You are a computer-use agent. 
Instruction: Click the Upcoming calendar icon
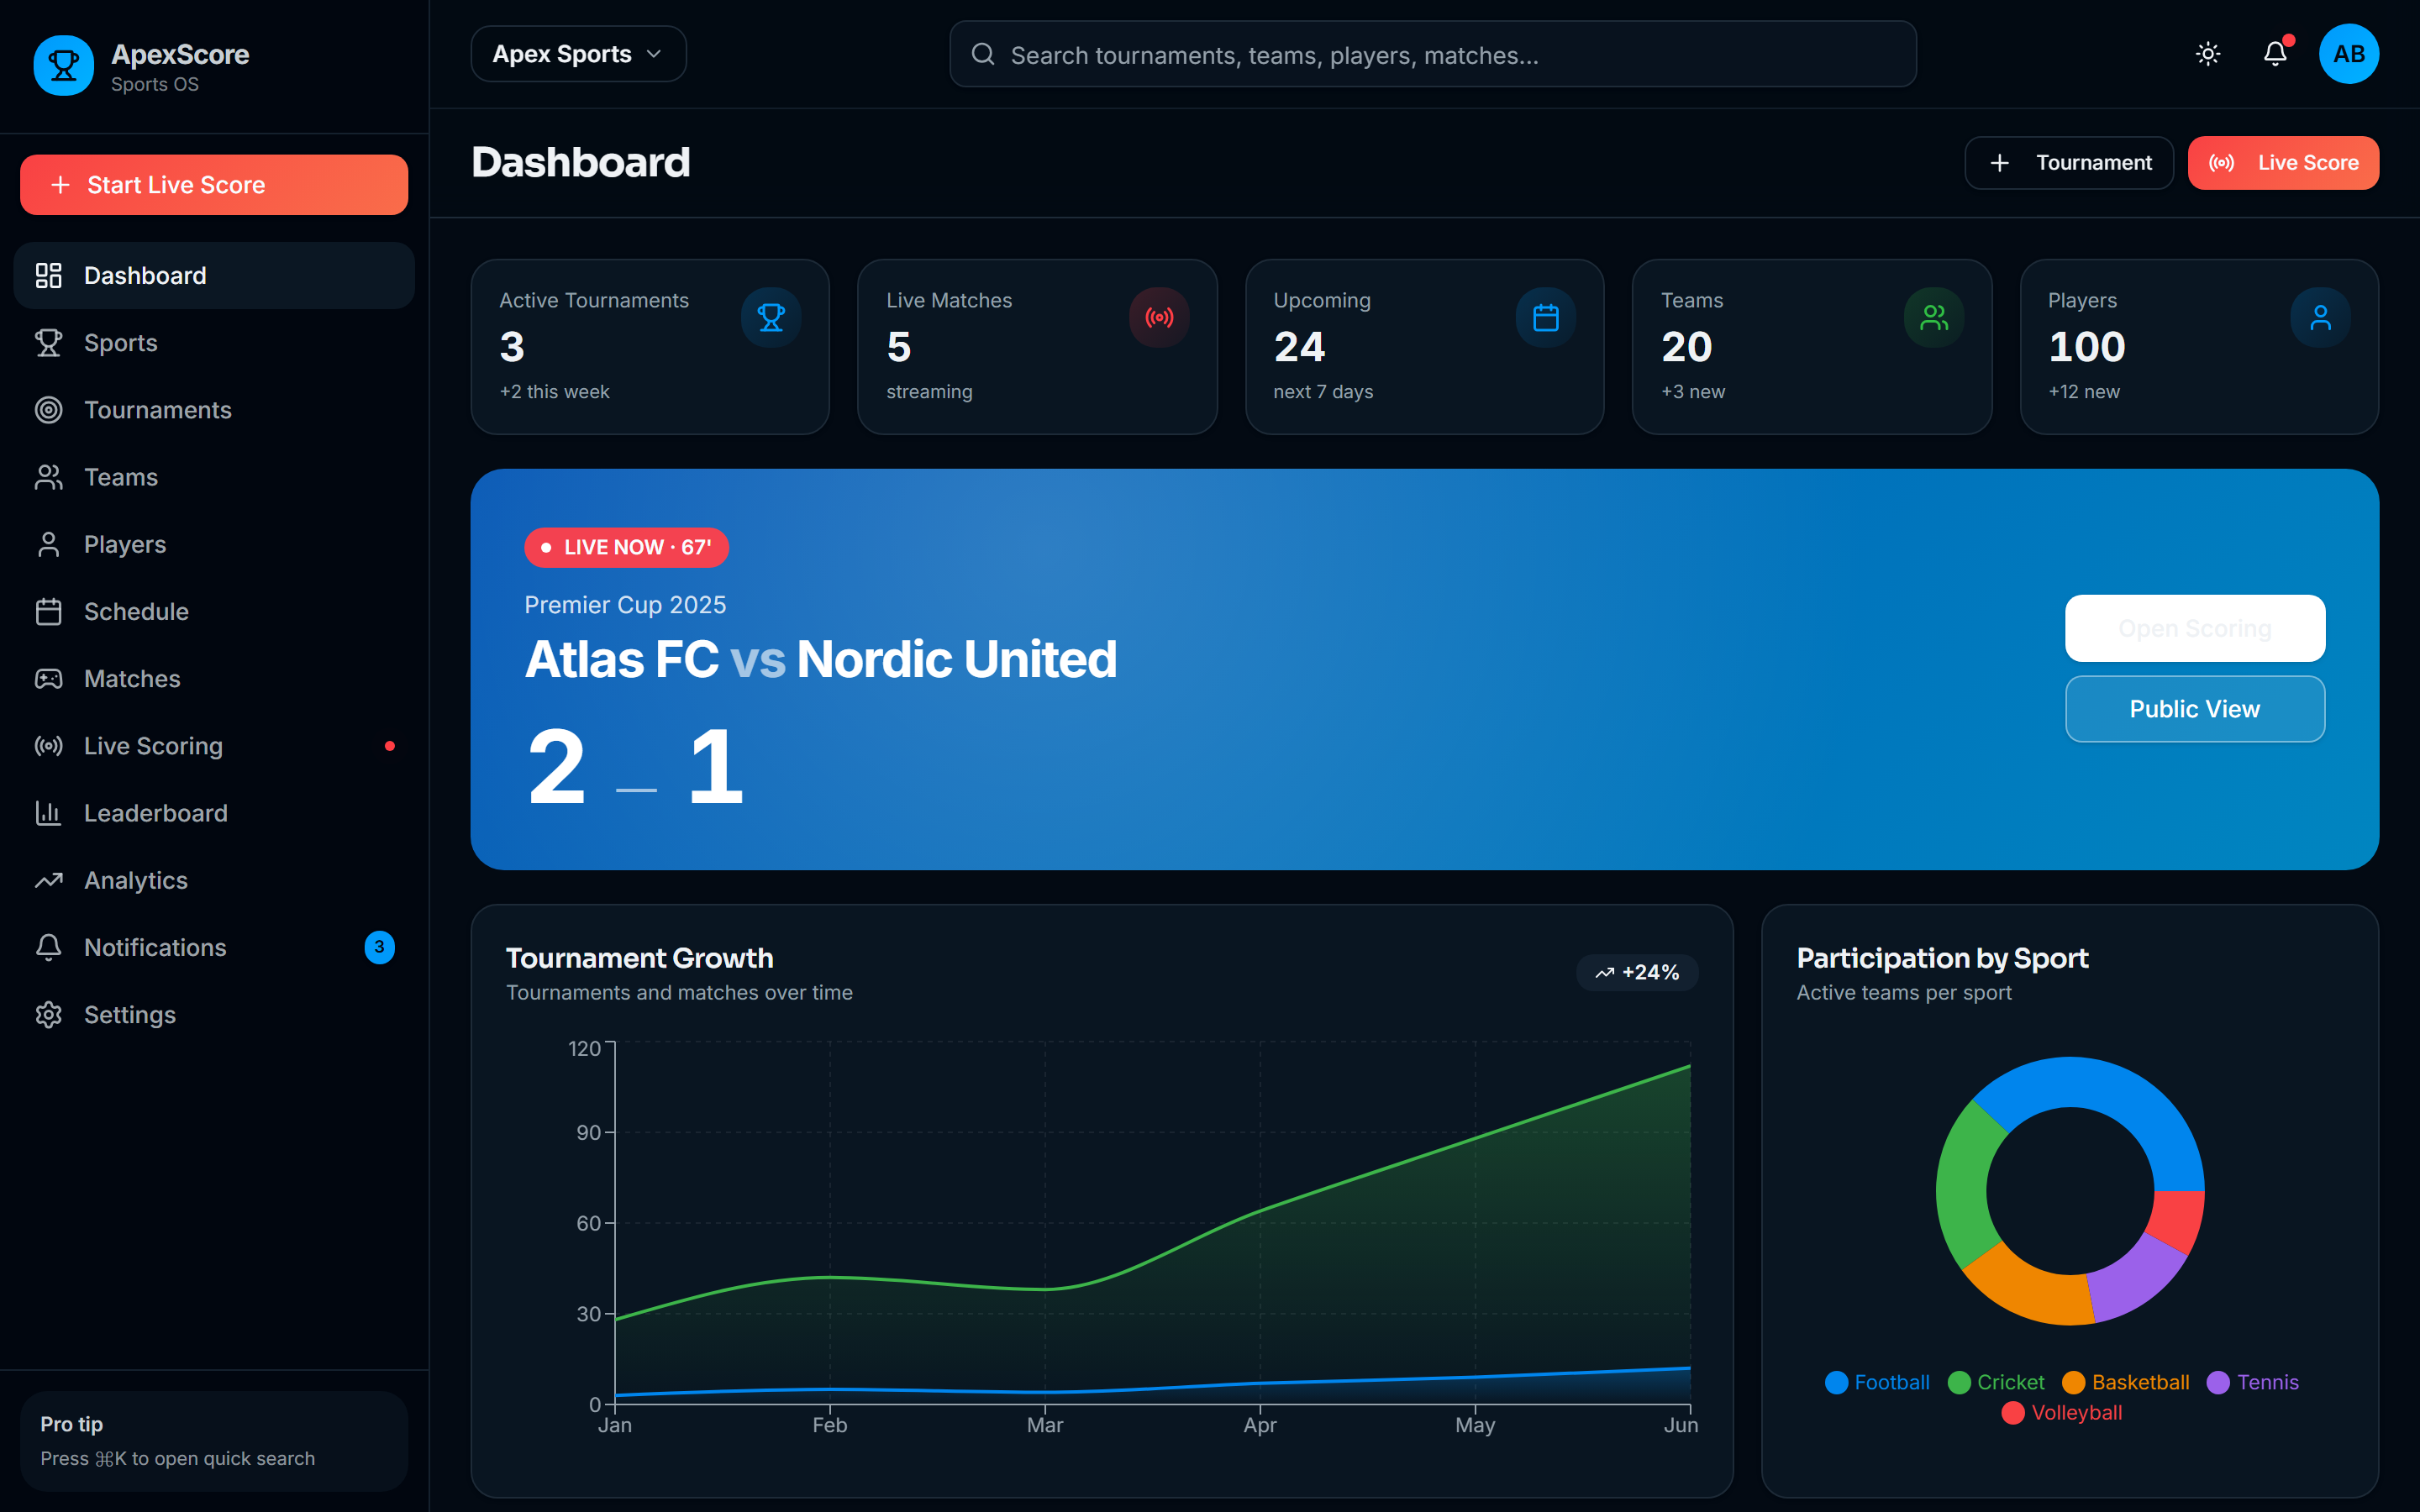pyautogui.click(x=1546, y=318)
